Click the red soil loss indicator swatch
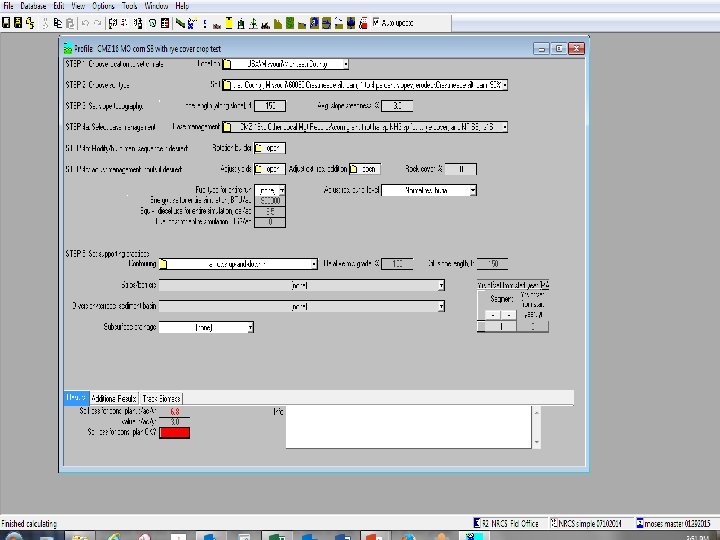The height and width of the screenshot is (540, 720). [174, 432]
